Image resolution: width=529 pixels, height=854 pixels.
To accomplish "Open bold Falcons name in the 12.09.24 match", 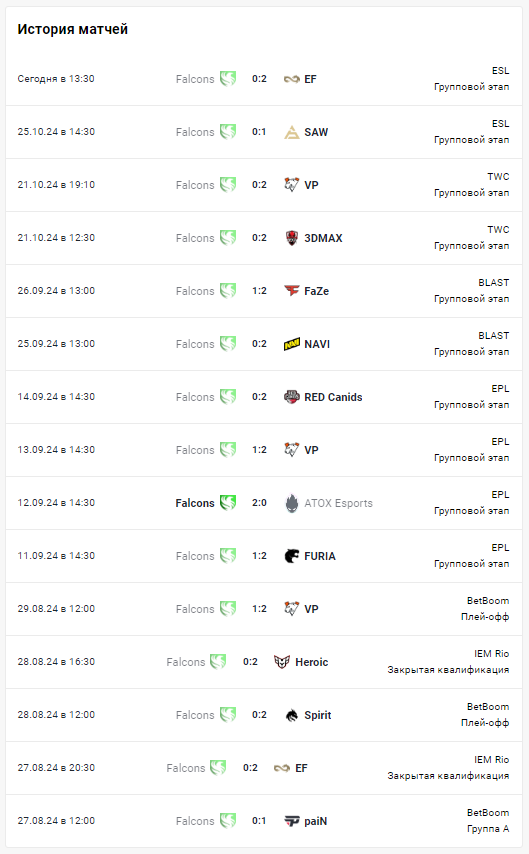I will (194, 503).
